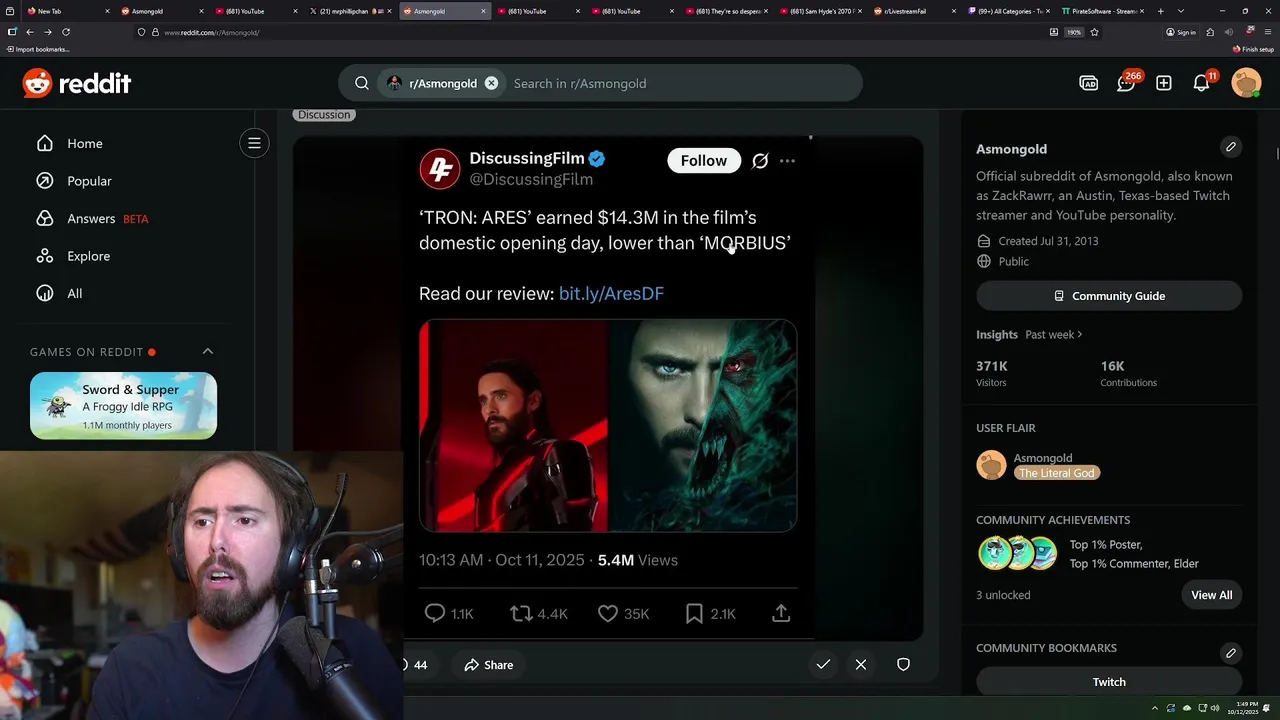Open the Reddit home logo
1280x720 pixels.
[x=77, y=83]
